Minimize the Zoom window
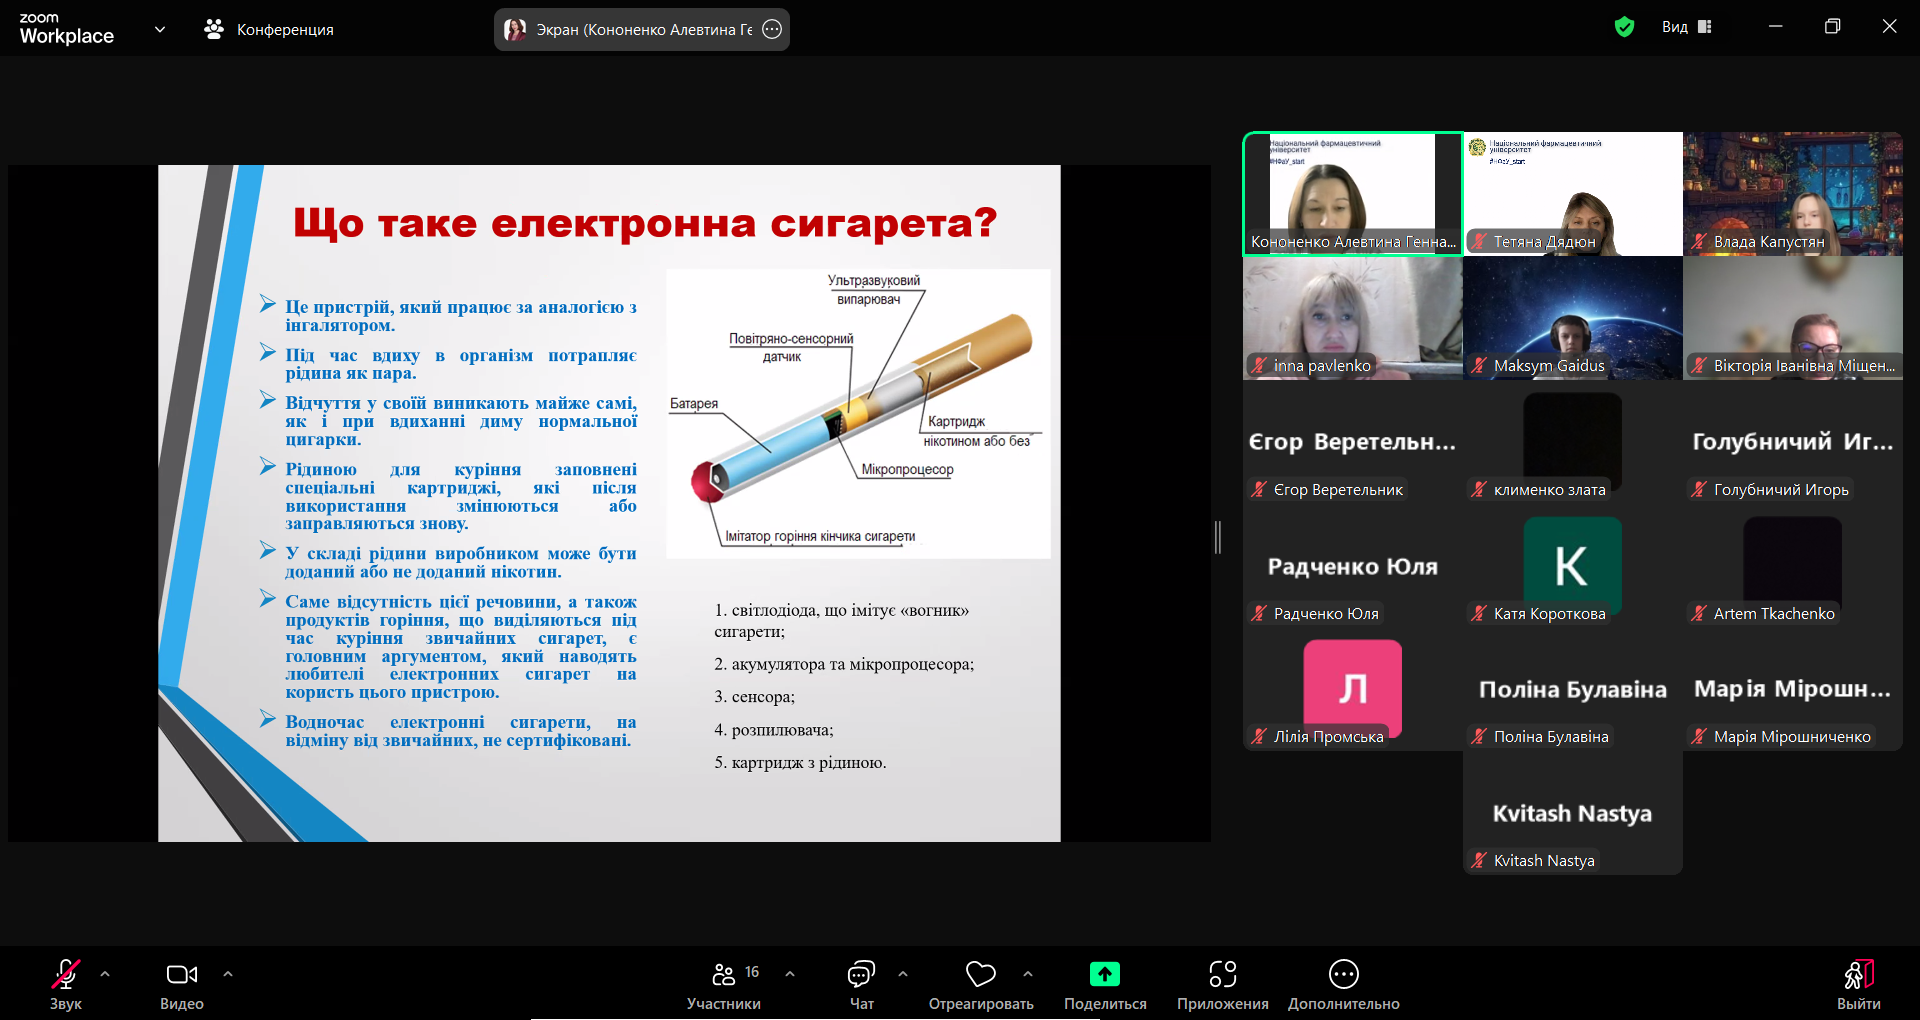1920x1020 pixels. (1775, 27)
